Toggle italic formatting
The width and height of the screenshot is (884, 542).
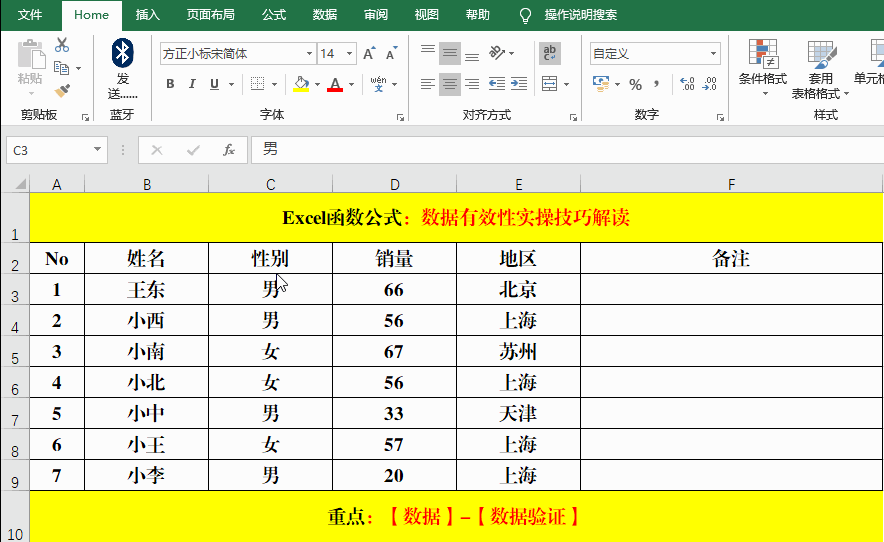(192, 84)
